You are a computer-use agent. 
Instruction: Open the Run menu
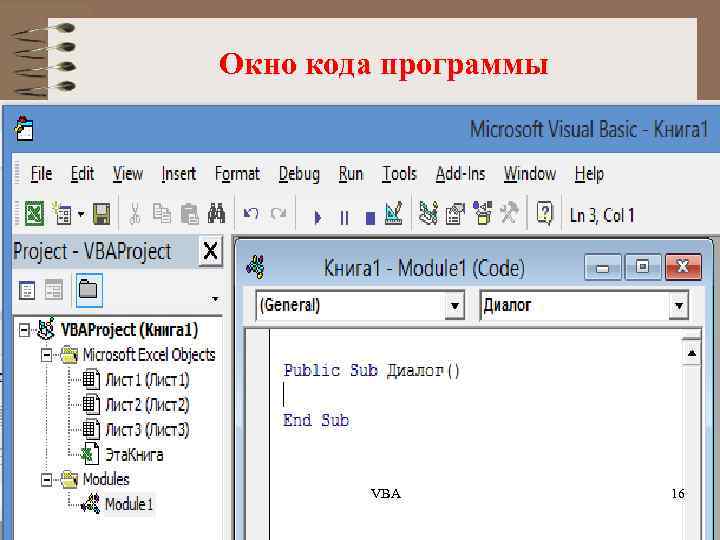(x=351, y=174)
